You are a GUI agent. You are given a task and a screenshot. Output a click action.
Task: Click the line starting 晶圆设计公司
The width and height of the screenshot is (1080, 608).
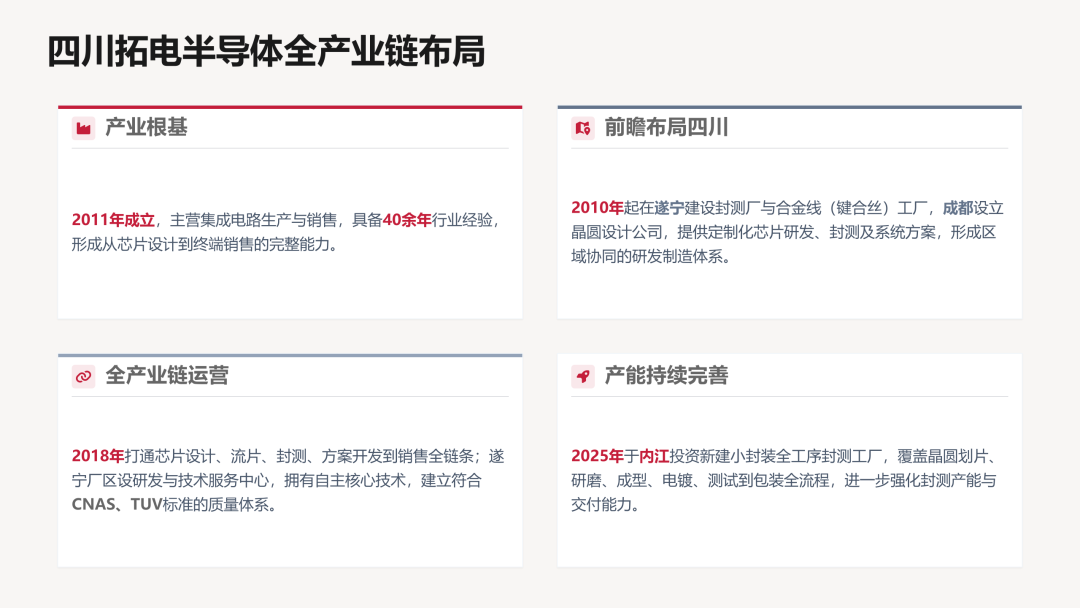[783, 232]
